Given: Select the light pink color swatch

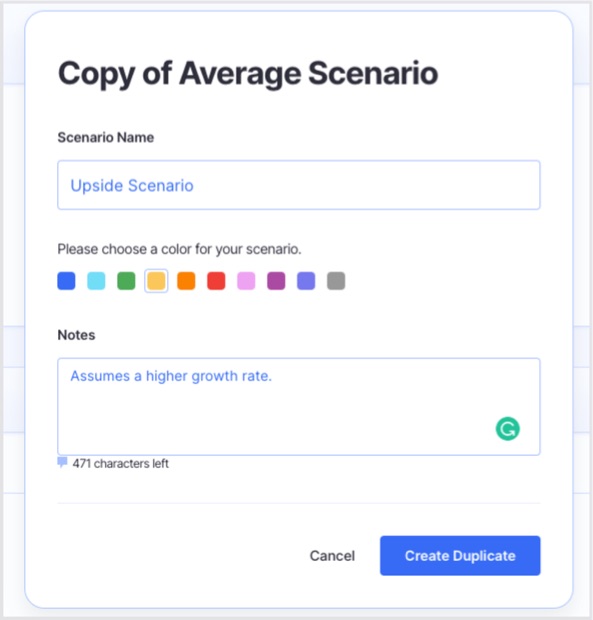Looking at the screenshot, I should 246,281.
